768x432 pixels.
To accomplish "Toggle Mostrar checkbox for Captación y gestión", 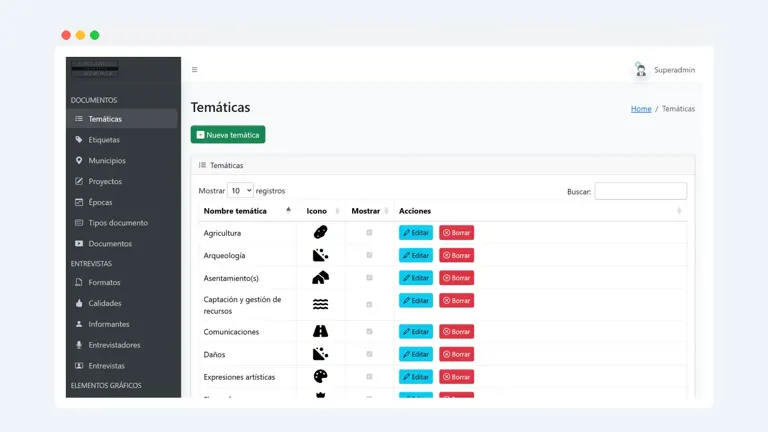I will click(369, 305).
